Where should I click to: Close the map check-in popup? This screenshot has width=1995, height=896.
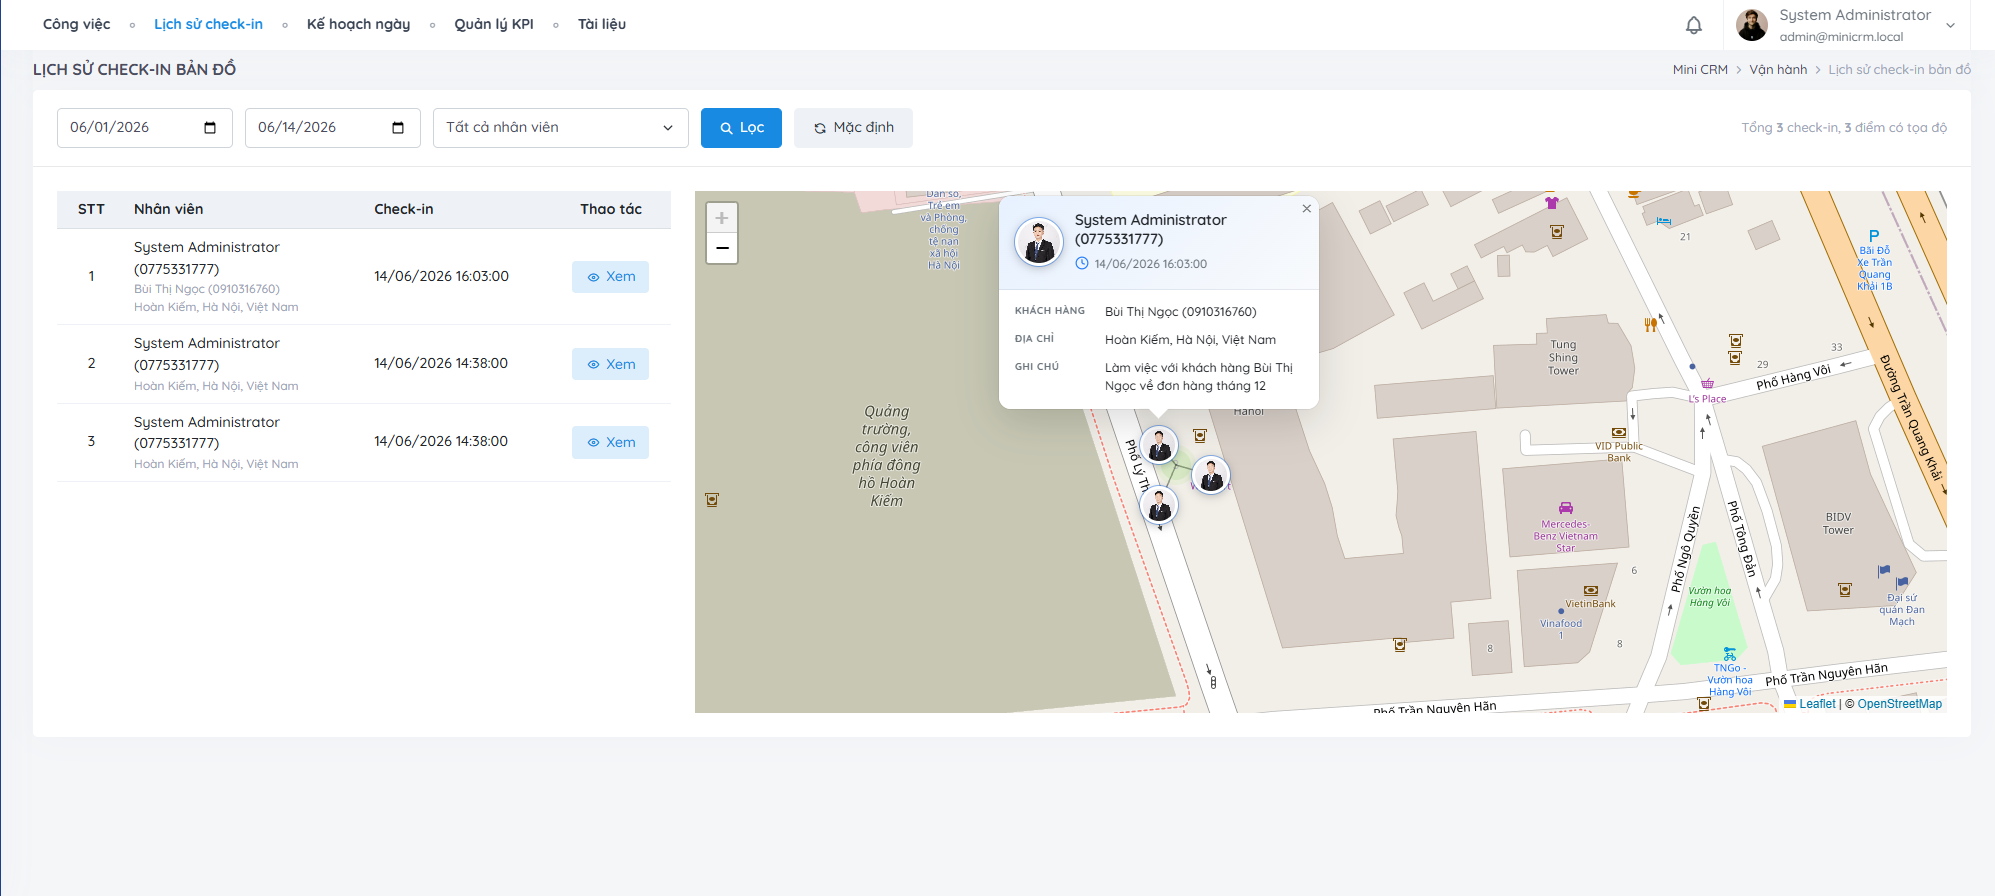(x=1306, y=209)
